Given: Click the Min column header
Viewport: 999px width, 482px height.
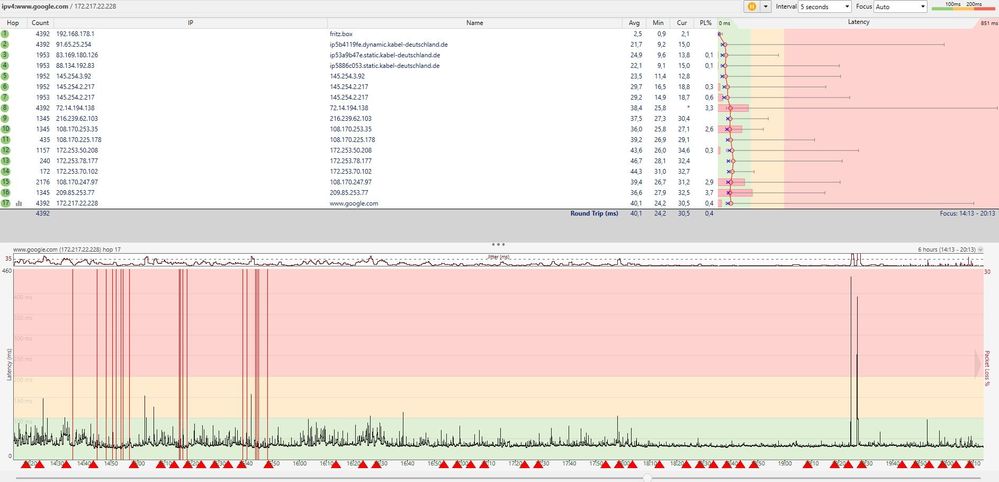Looking at the screenshot, I should point(658,22).
